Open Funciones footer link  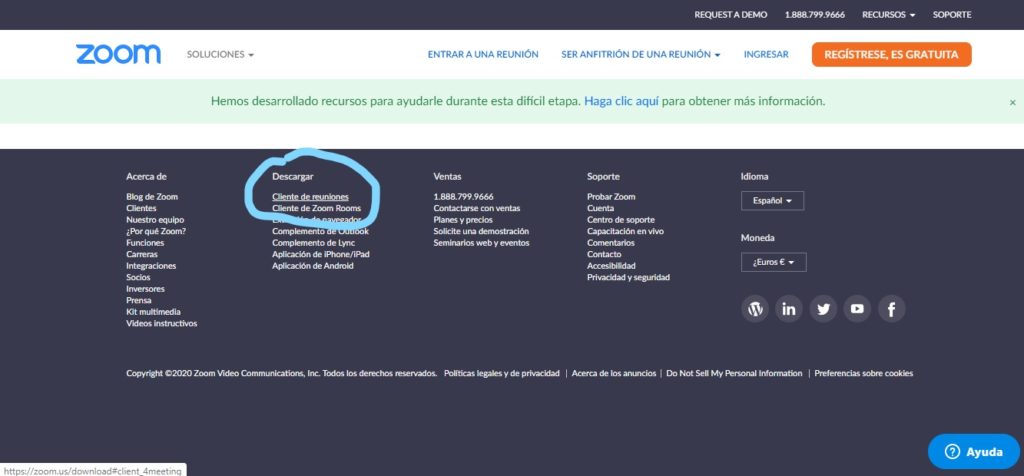(145, 243)
